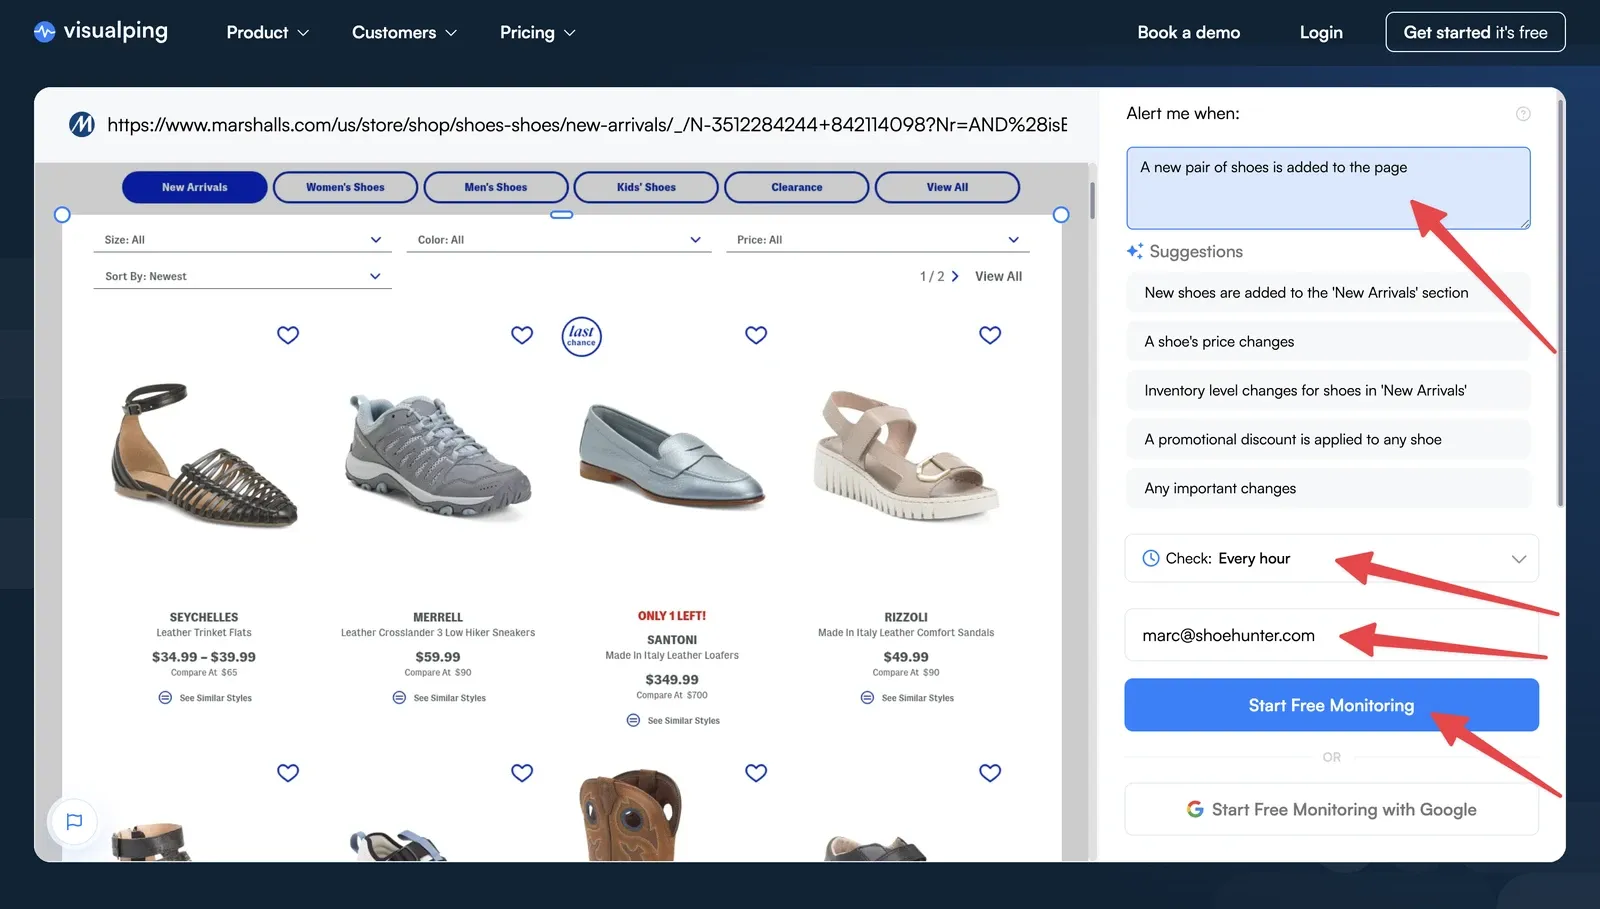Select the top-right selection handle circle
Screen dimensions: 1600x909
pos(1061,215)
